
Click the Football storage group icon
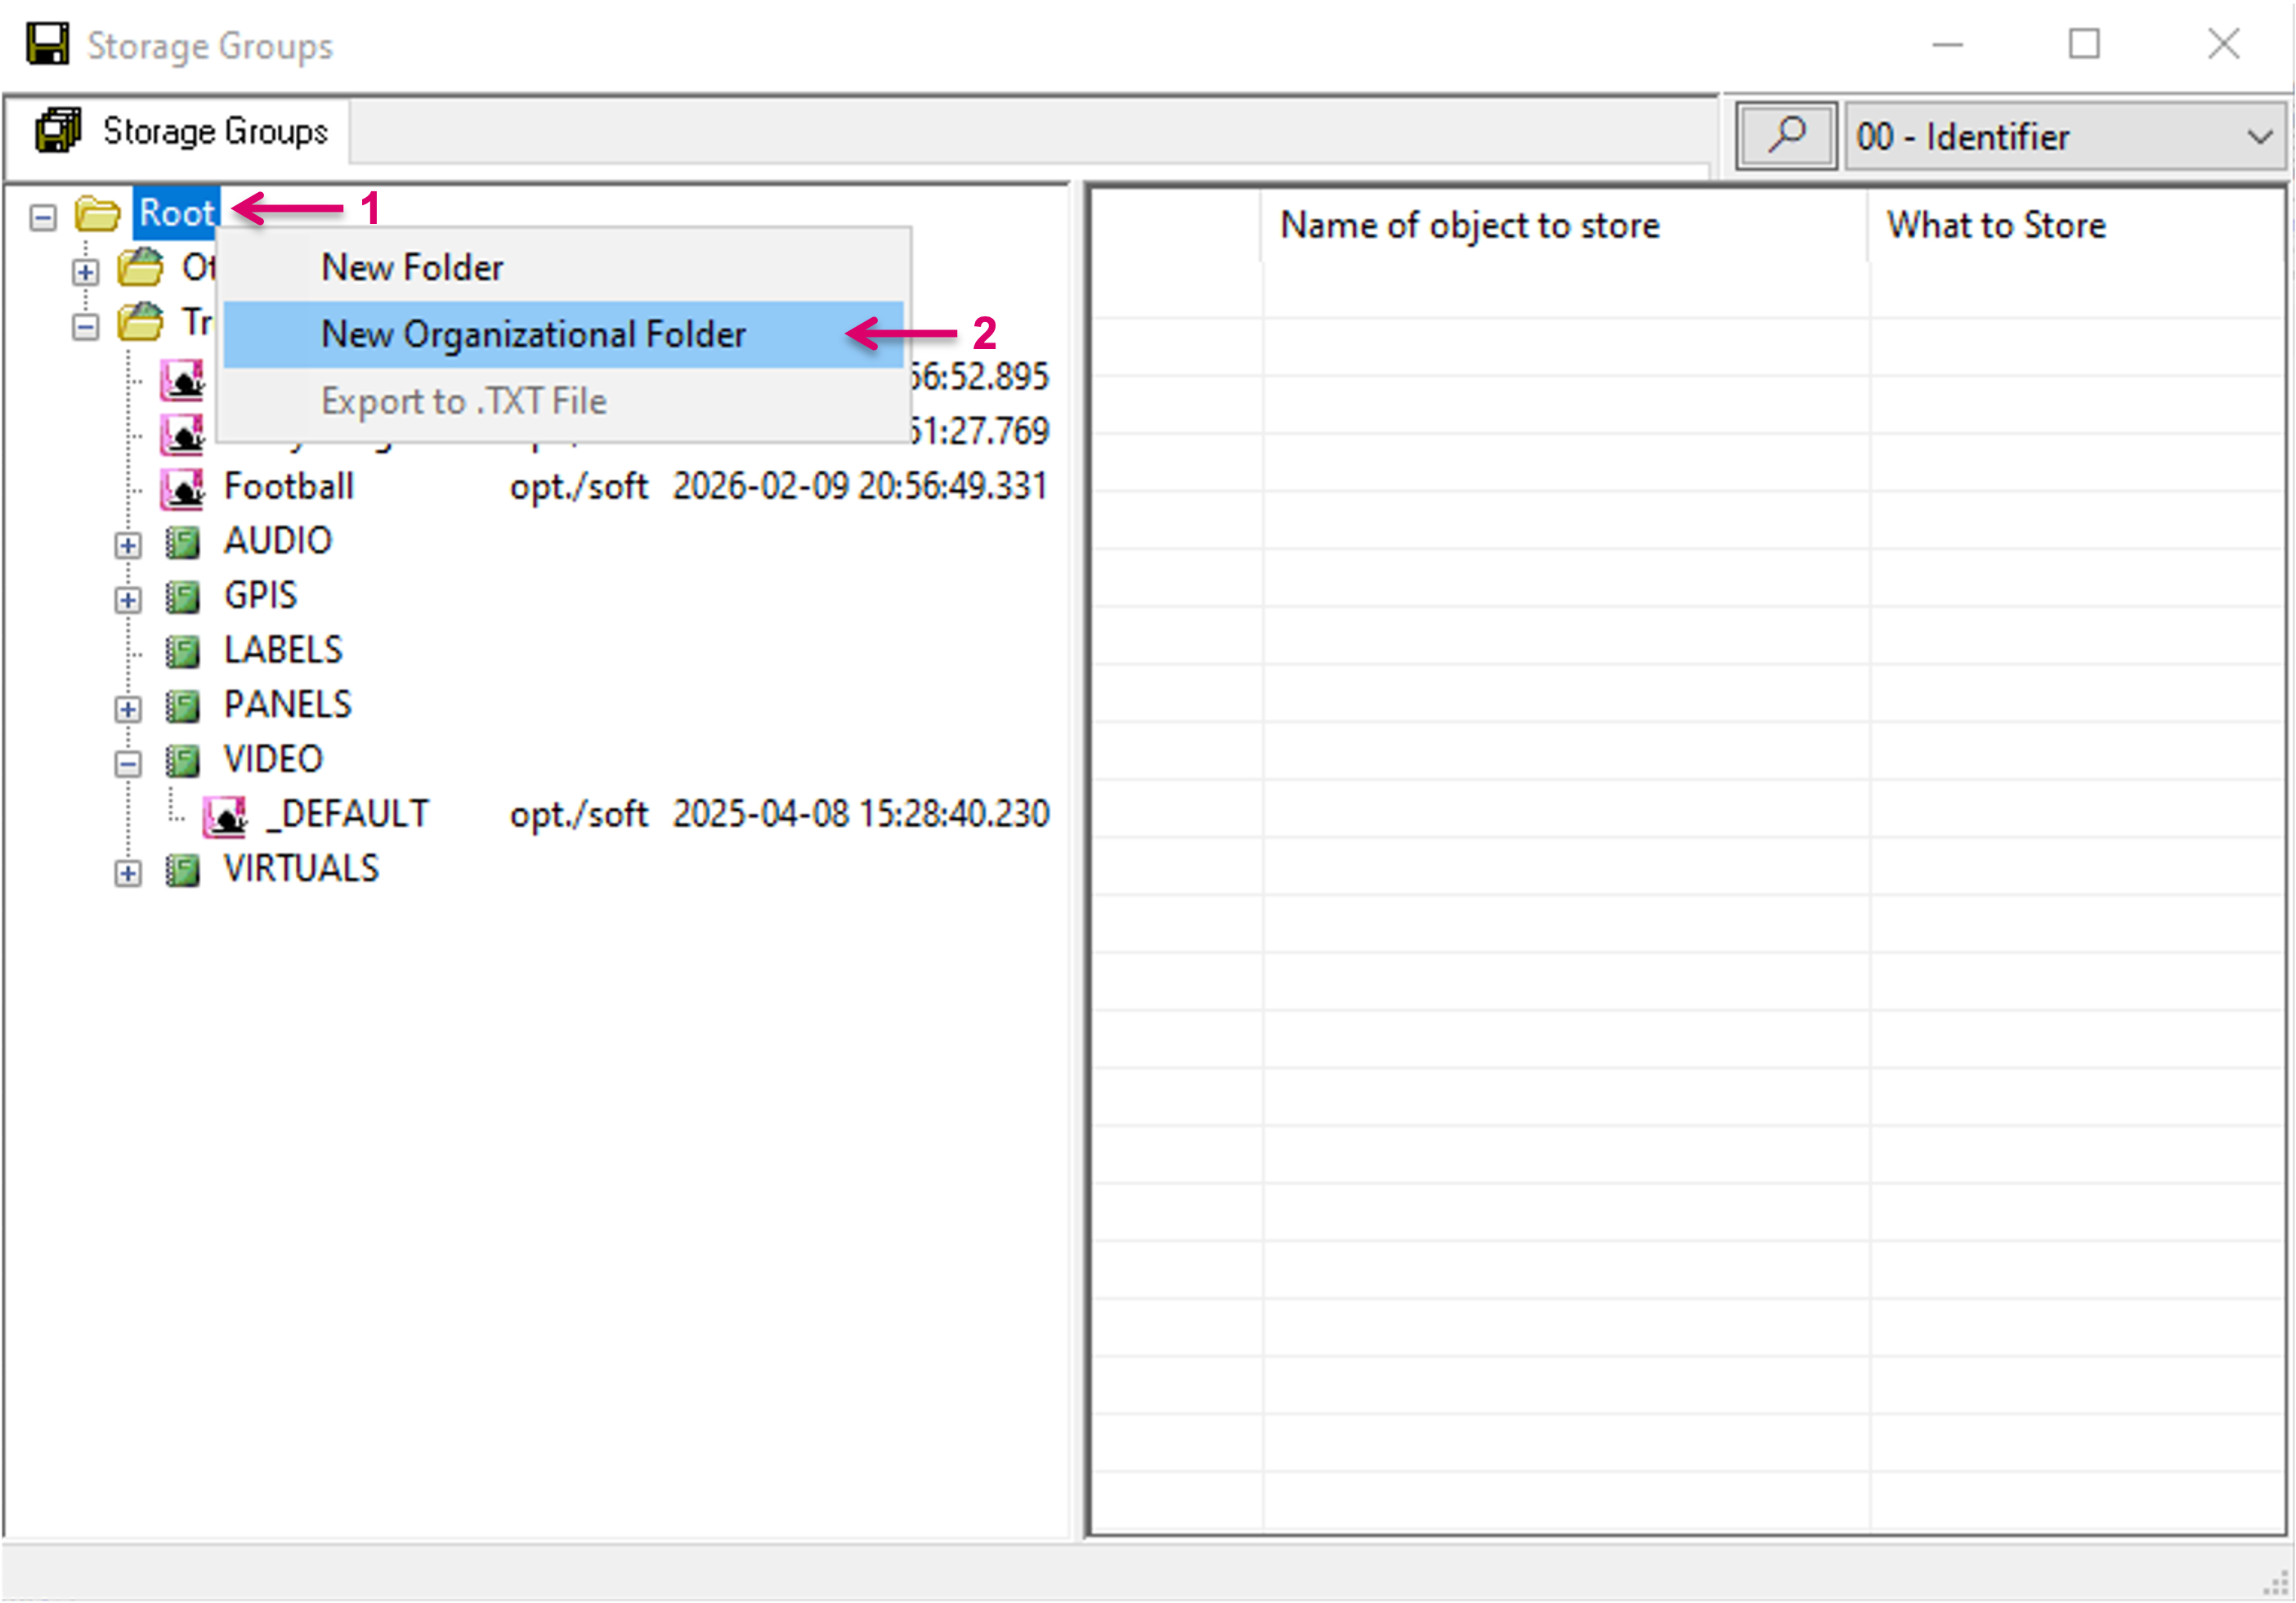pos(183,488)
